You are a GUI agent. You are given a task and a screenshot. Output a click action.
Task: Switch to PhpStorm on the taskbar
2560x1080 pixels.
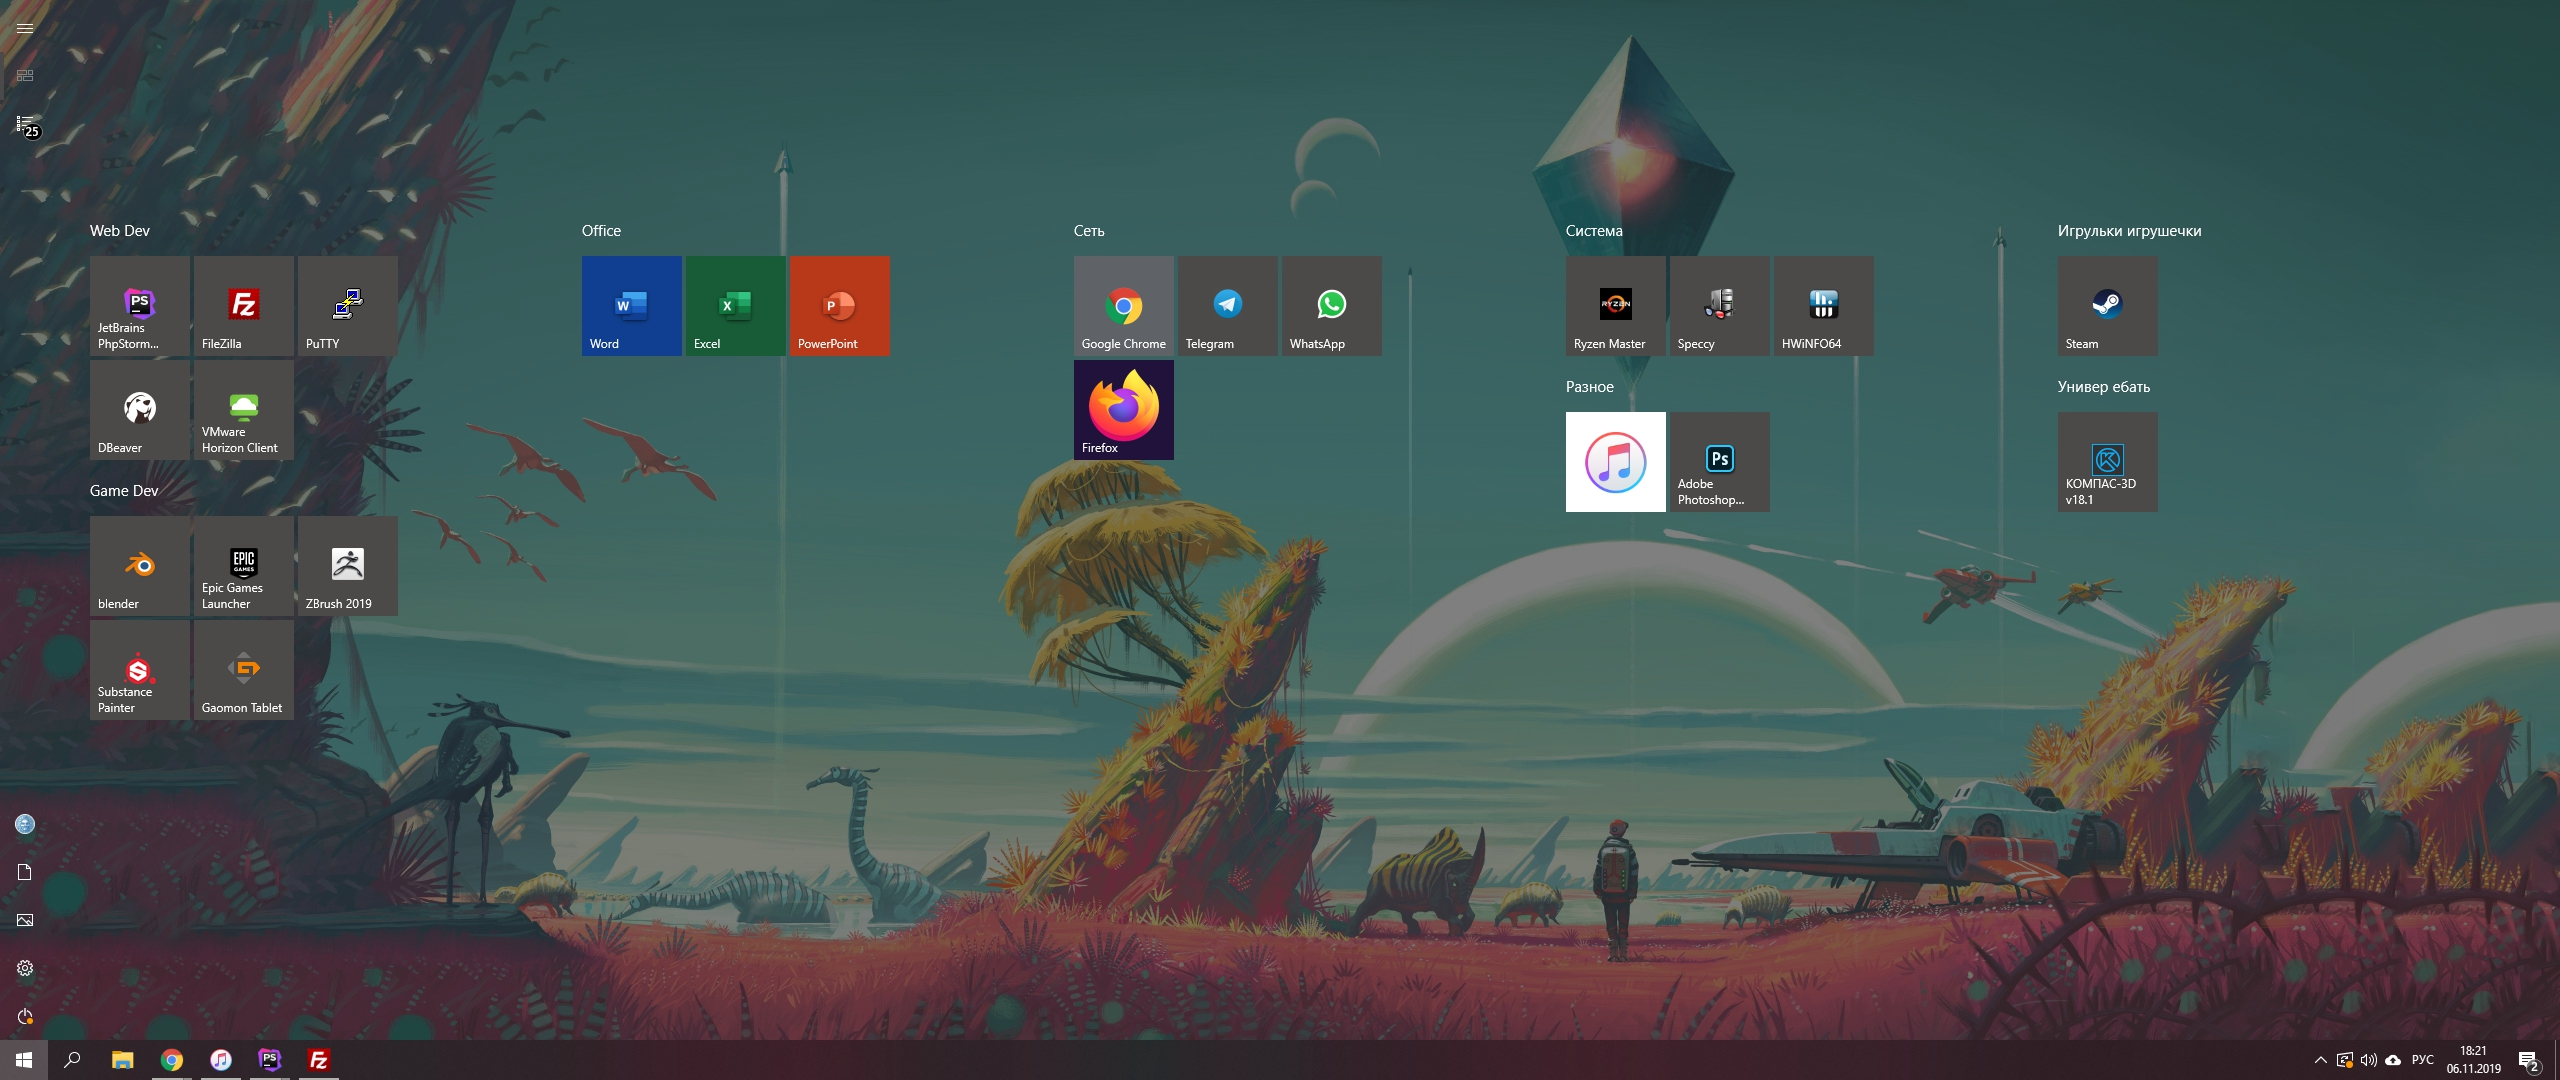pos(270,1060)
